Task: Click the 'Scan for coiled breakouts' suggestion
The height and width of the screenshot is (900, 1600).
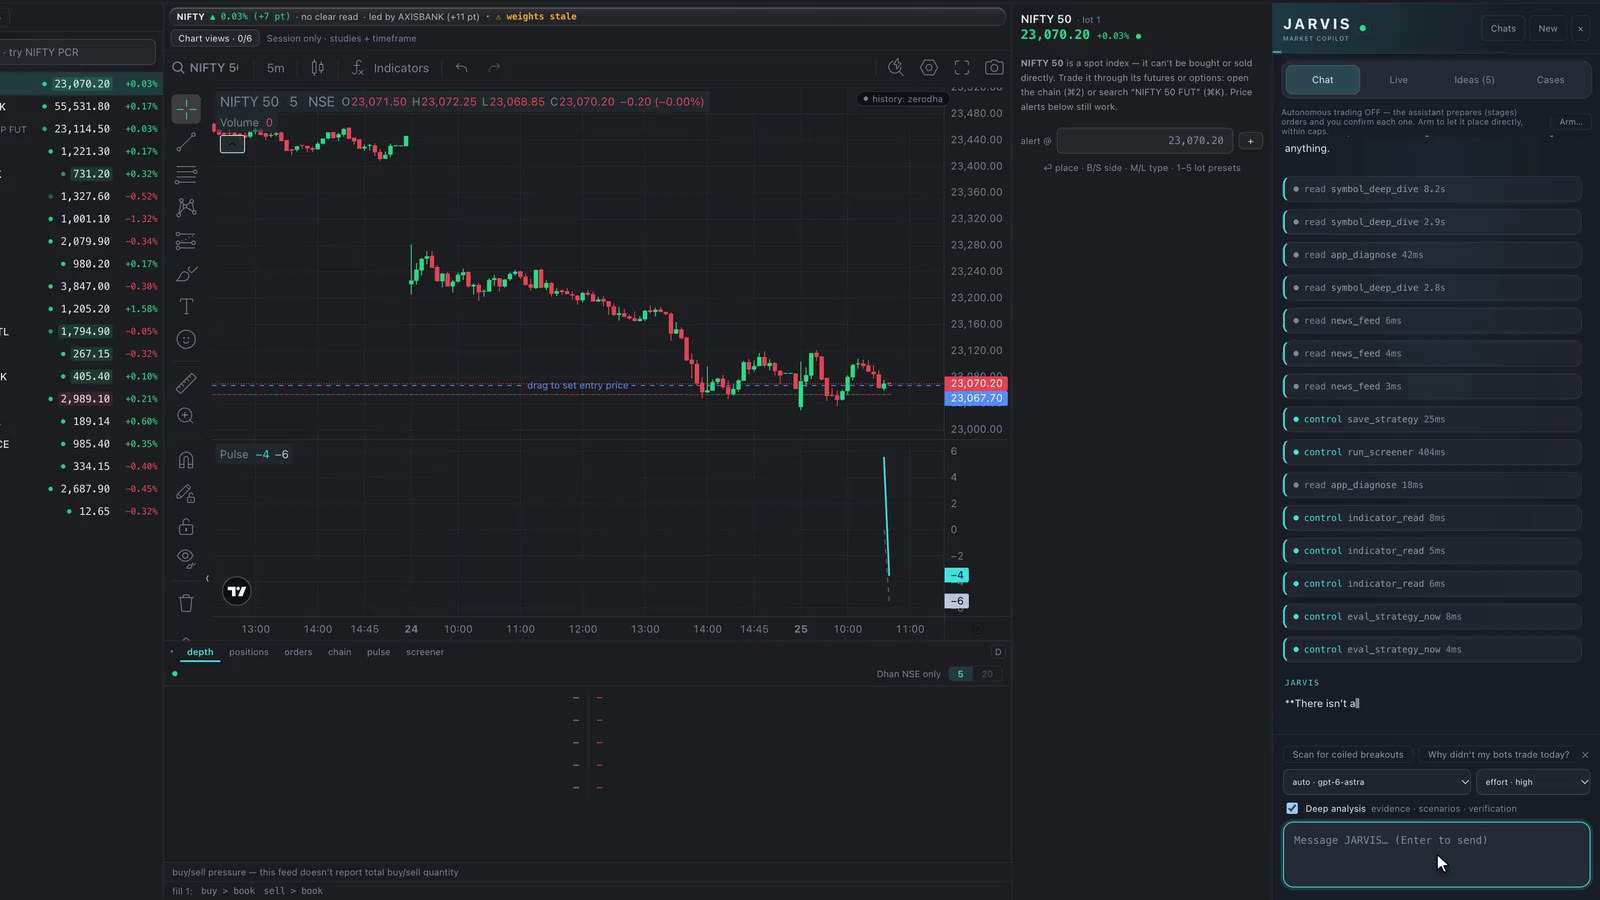Action: point(1348,755)
